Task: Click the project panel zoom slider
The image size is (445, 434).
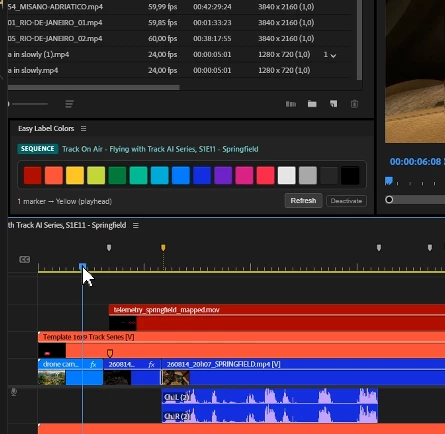Action: click(28, 104)
